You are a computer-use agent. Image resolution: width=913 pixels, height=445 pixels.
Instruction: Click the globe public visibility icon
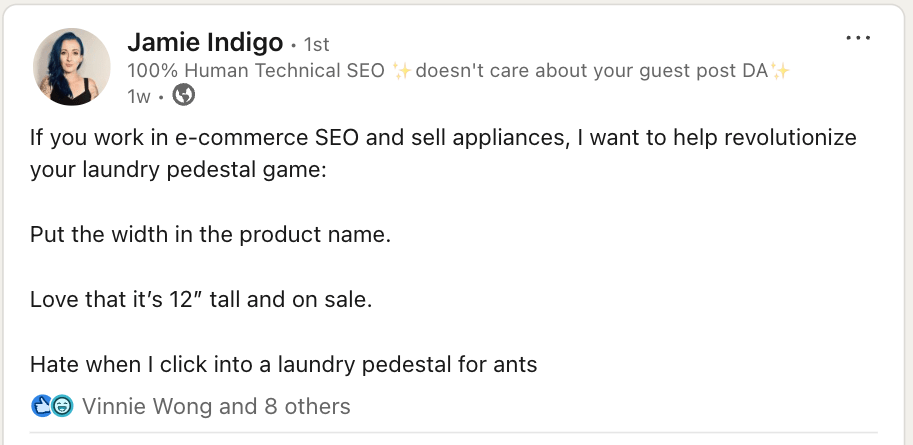pyautogui.click(x=183, y=96)
